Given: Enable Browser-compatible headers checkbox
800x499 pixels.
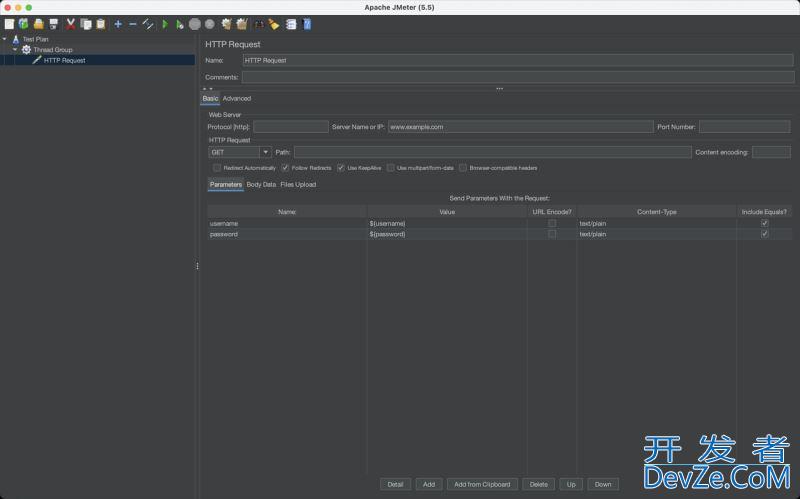Looking at the screenshot, I should [463, 168].
